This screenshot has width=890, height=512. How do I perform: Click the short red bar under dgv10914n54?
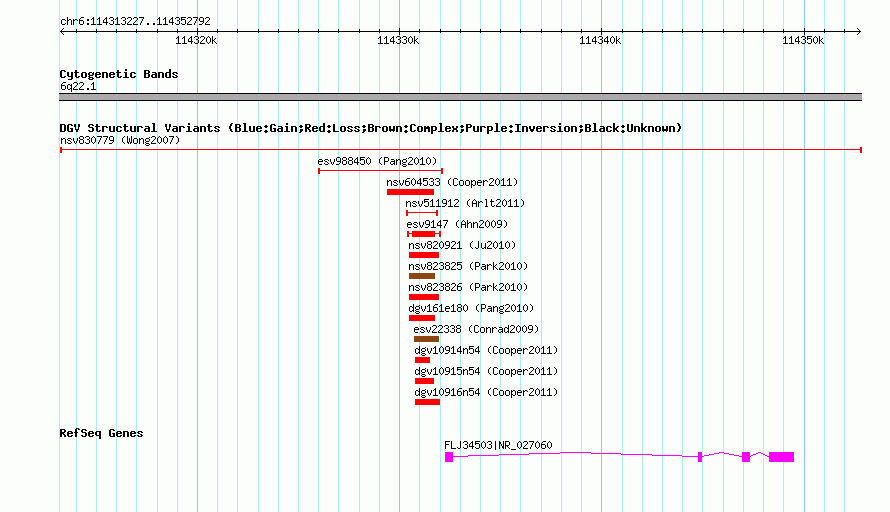(x=422, y=360)
